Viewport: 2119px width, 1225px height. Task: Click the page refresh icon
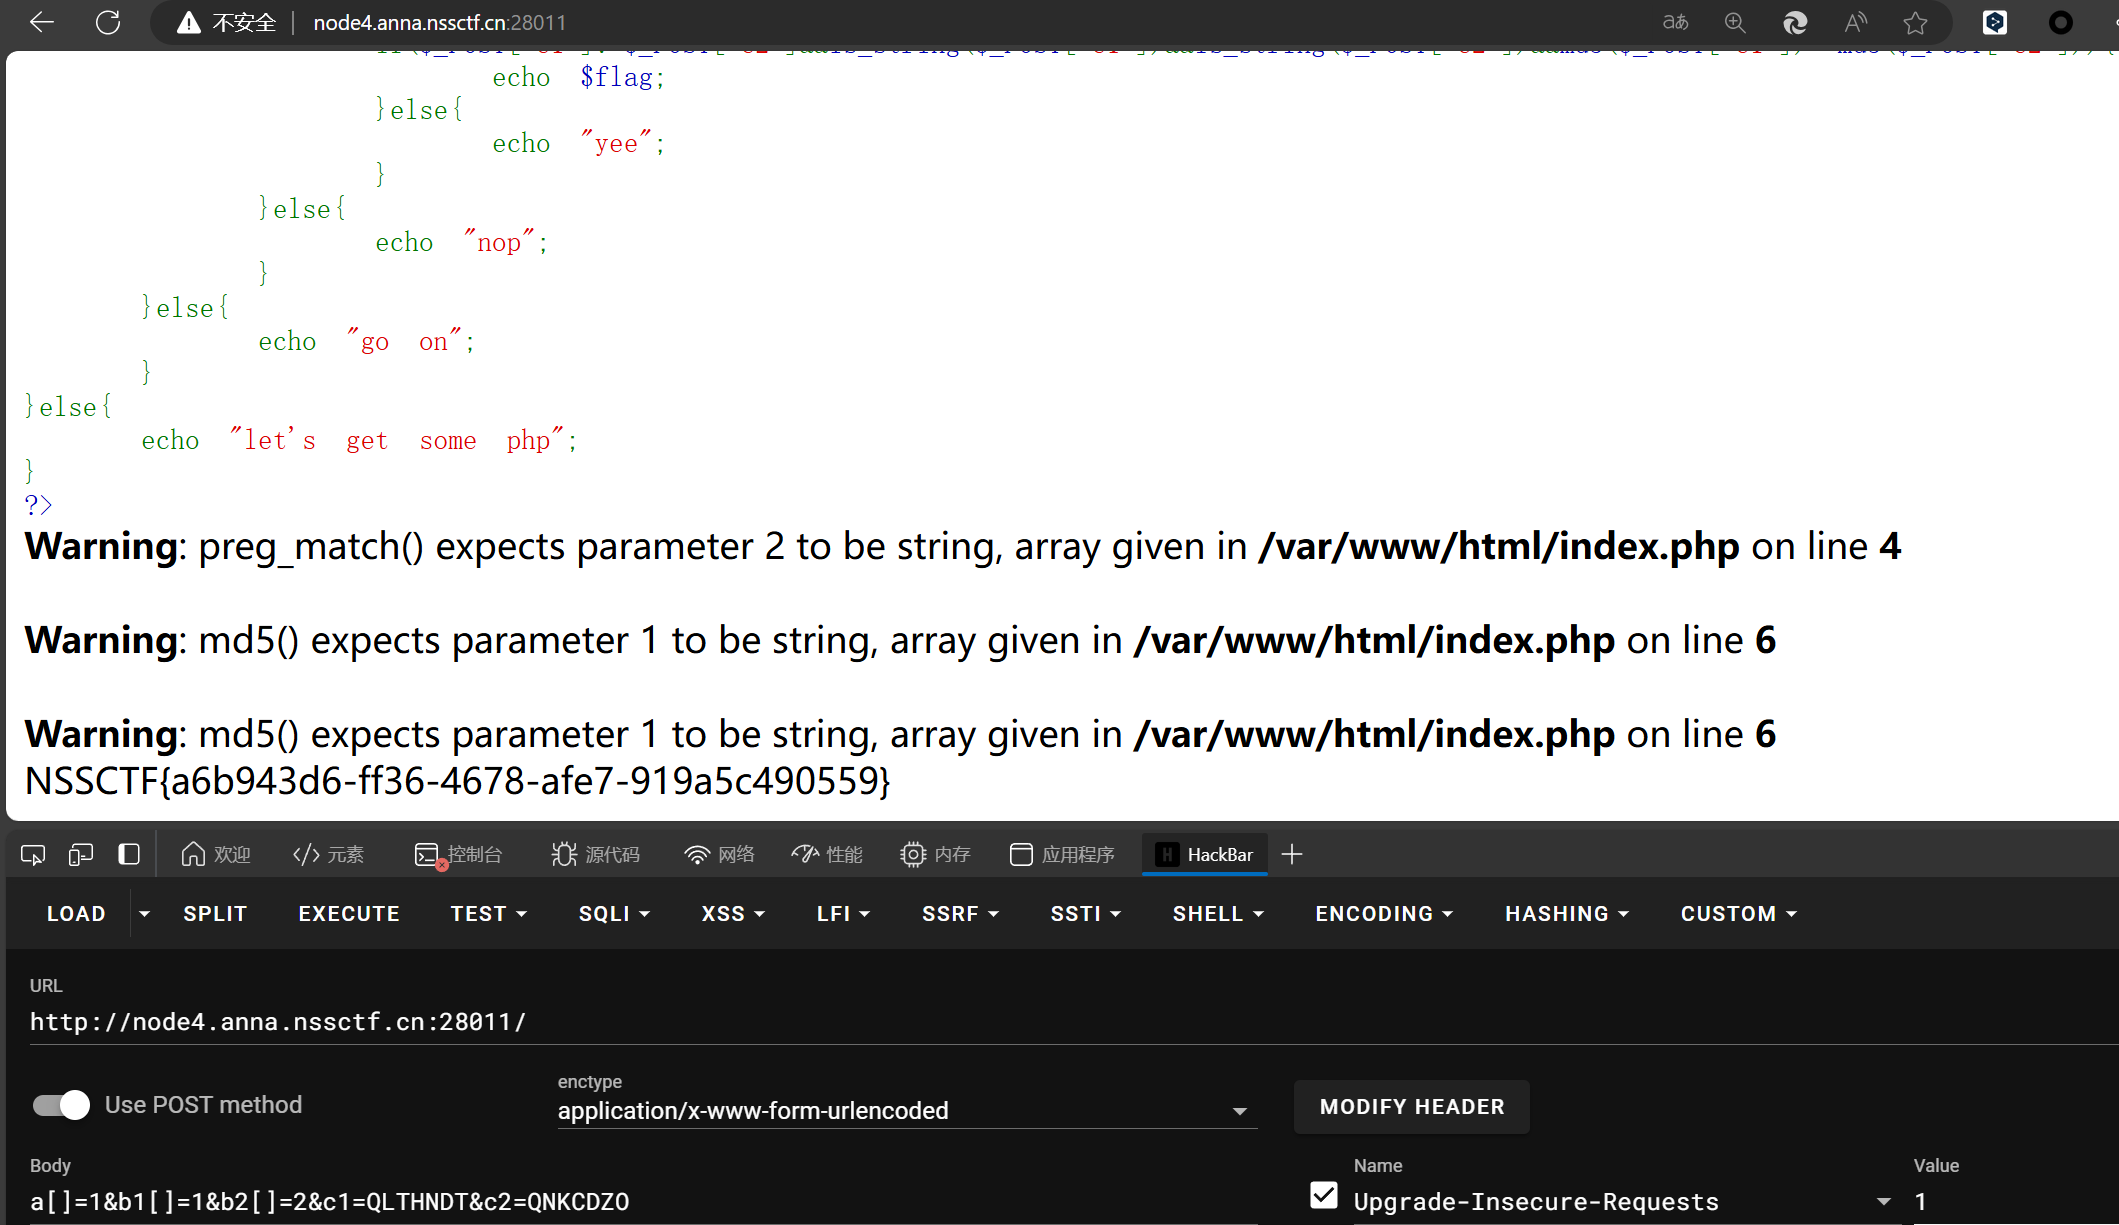coord(108,22)
